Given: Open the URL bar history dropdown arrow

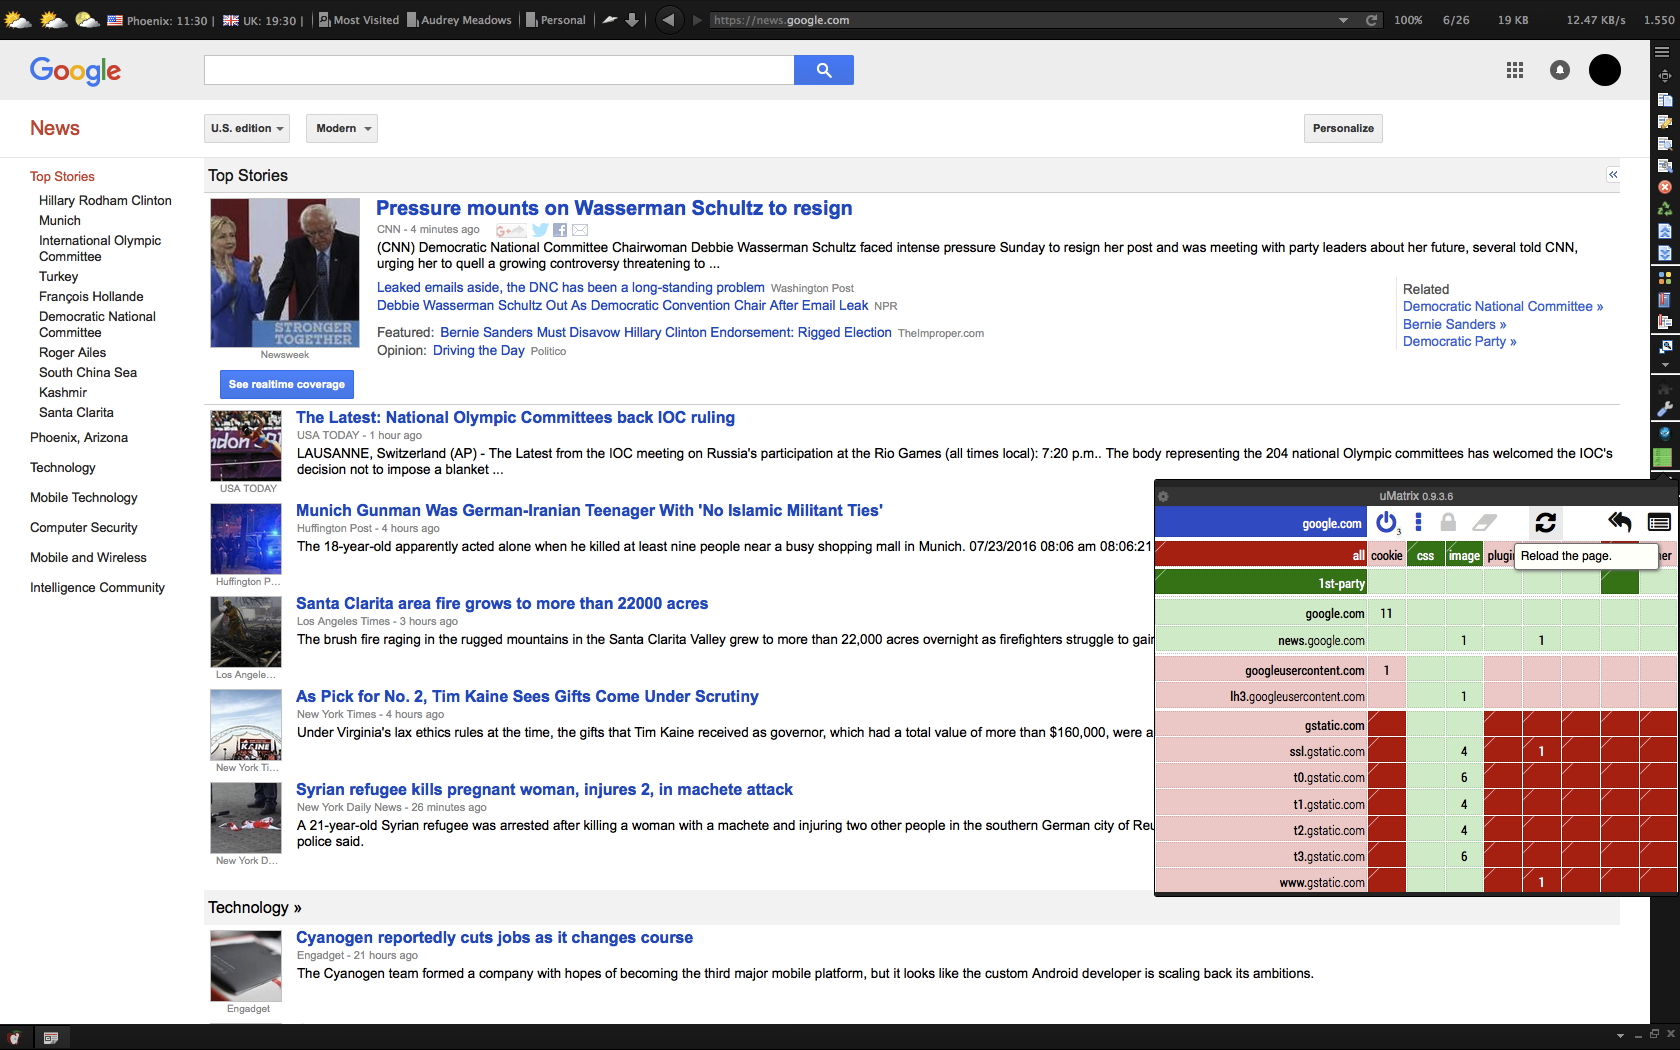Looking at the screenshot, I should 1343,20.
